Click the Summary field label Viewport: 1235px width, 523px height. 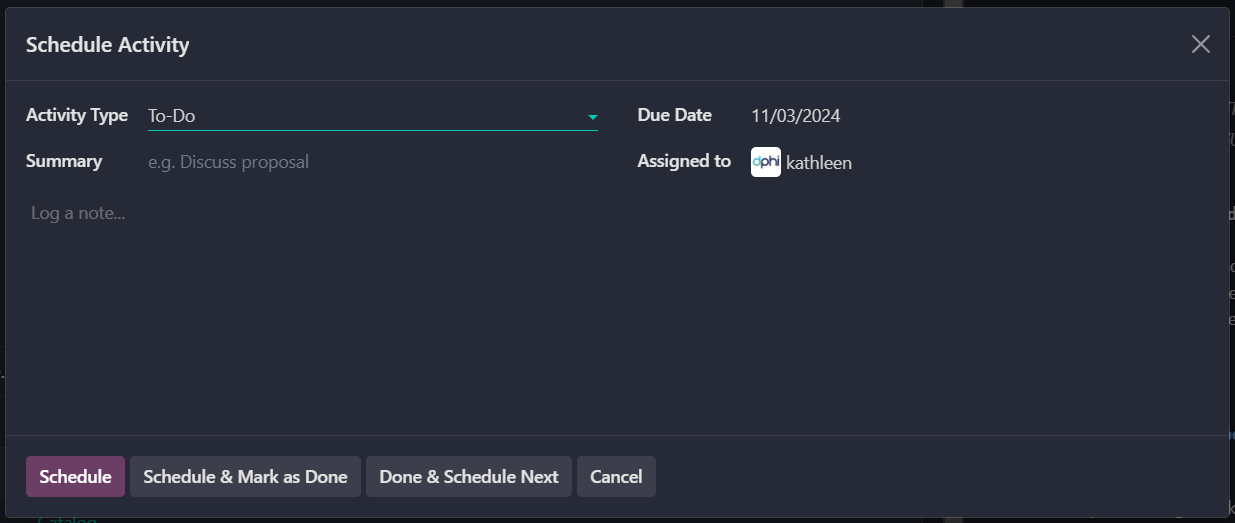[x=64, y=161]
